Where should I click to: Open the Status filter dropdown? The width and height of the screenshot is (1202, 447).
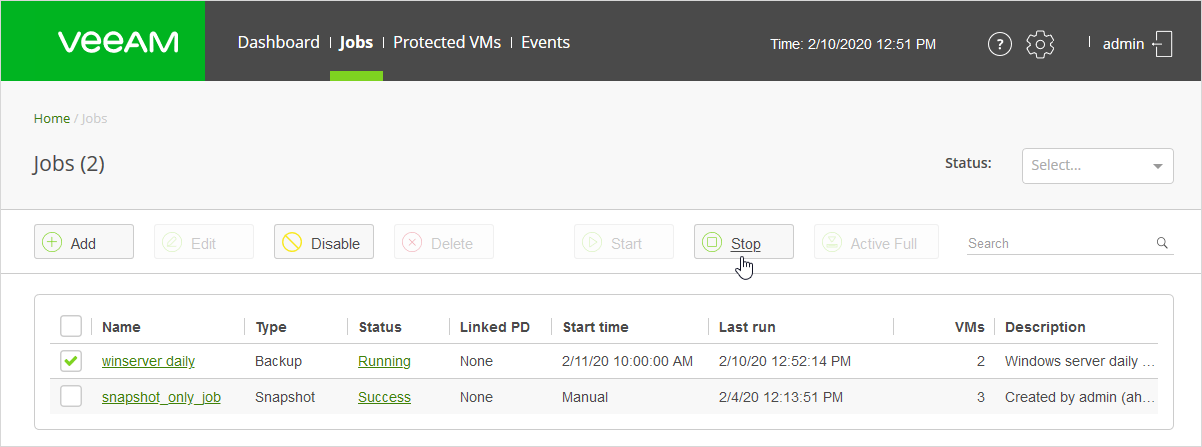click(1097, 166)
